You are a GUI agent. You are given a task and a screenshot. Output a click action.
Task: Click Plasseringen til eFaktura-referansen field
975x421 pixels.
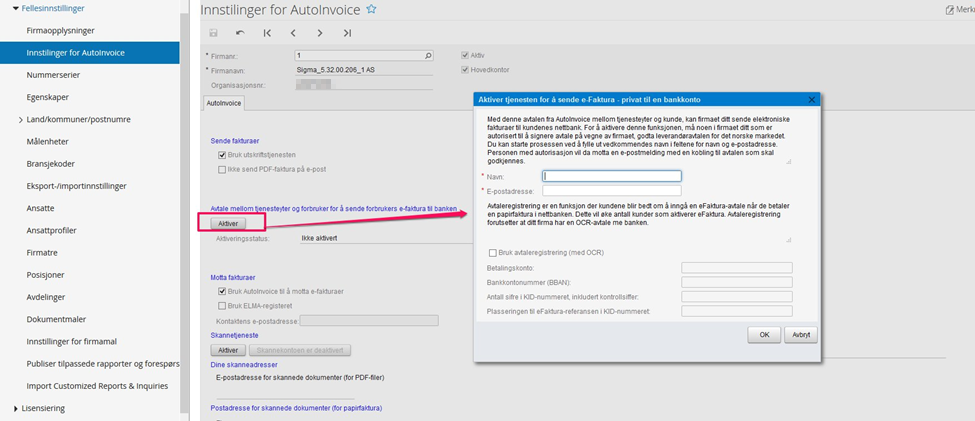[737, 311]
